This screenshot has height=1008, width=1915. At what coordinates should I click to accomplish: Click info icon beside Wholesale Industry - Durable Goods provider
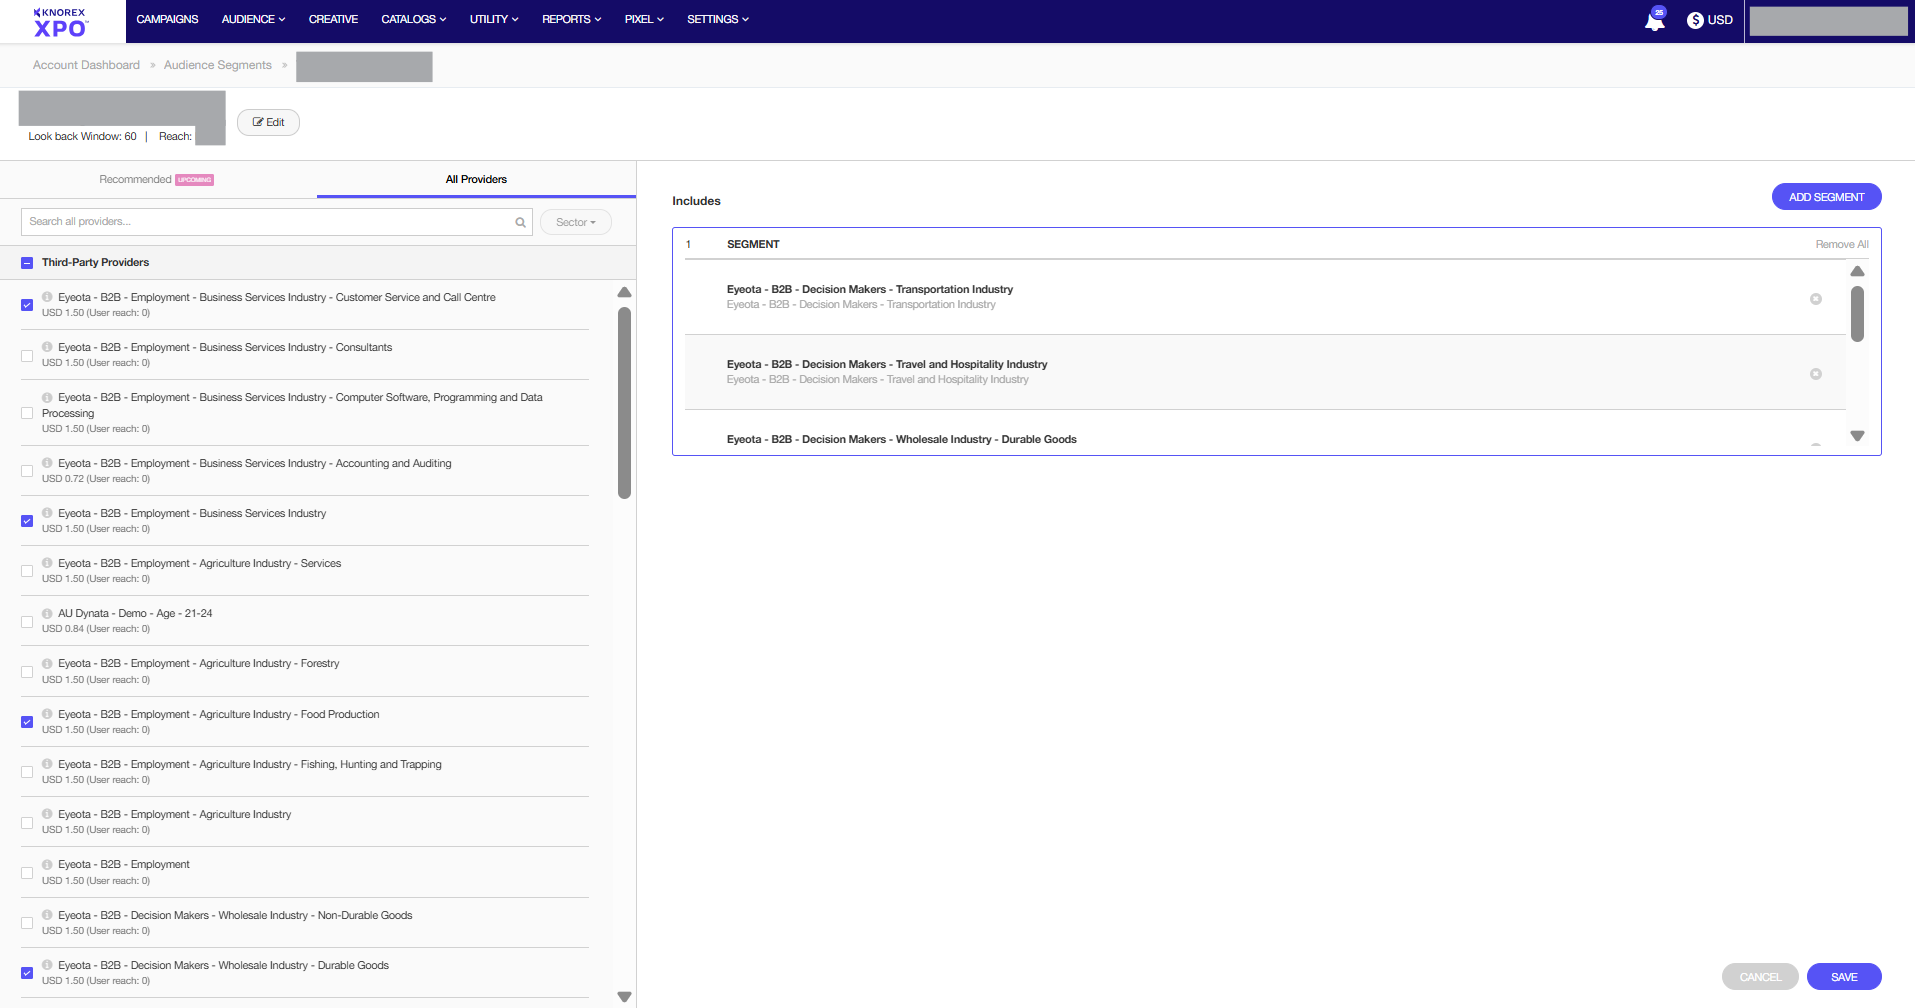point(47,965)
